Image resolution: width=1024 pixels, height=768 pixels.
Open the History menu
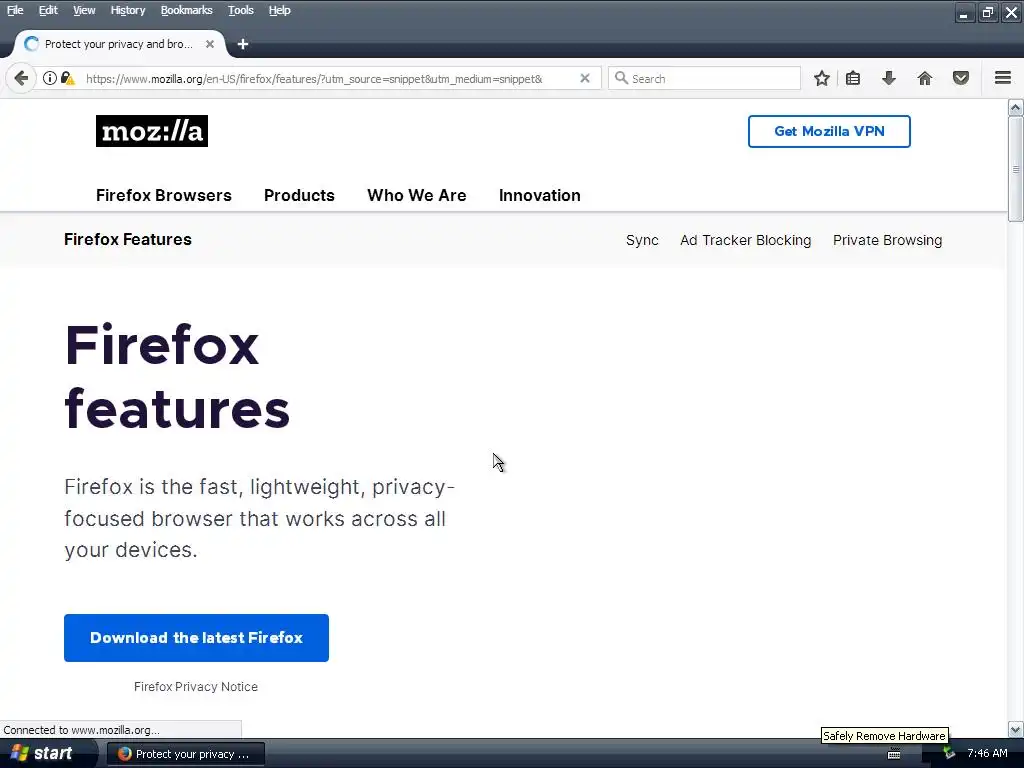127,10
